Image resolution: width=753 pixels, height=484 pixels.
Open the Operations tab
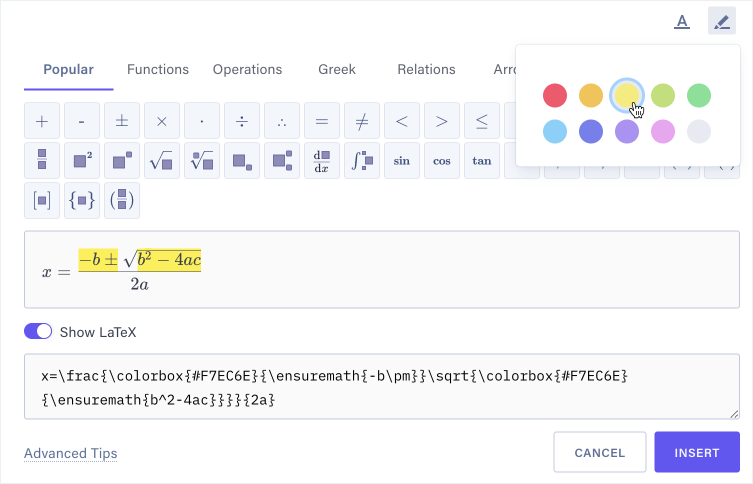247,70
